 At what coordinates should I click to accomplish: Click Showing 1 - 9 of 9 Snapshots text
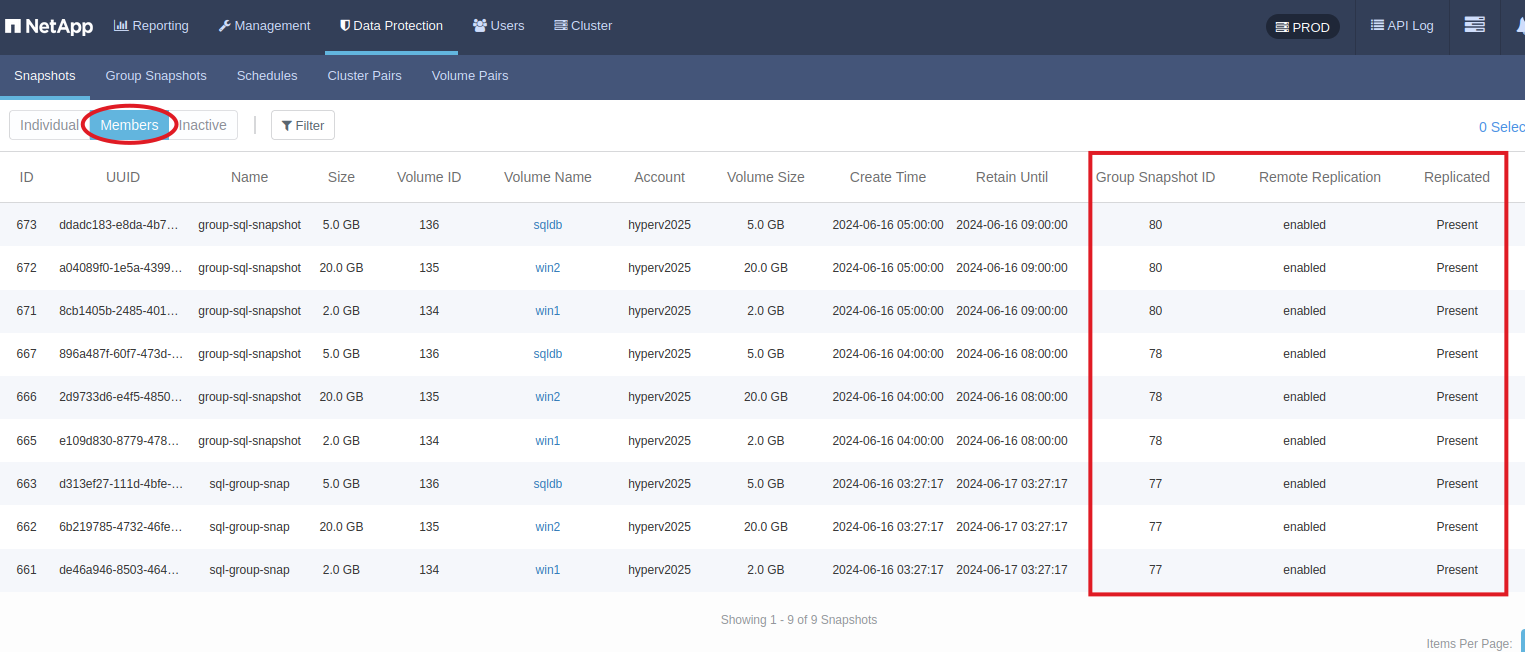coord(799,620)
